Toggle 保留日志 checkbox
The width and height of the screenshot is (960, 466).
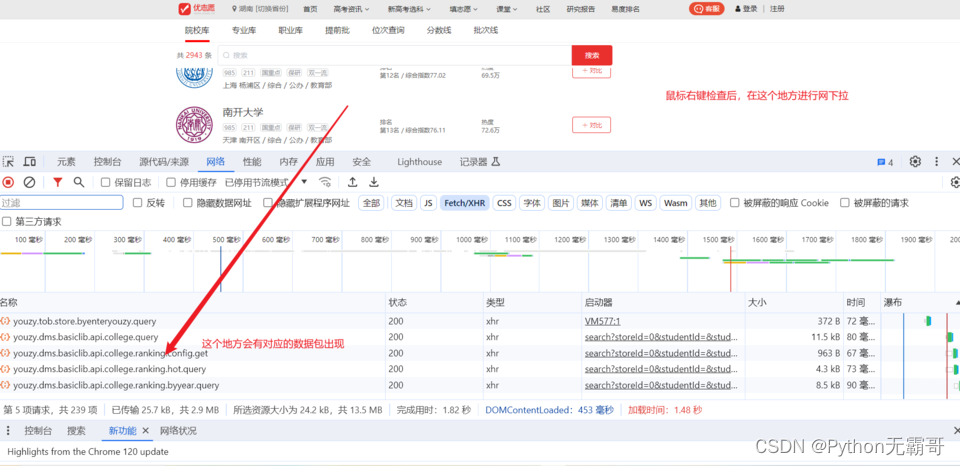[x=105, y=182]
